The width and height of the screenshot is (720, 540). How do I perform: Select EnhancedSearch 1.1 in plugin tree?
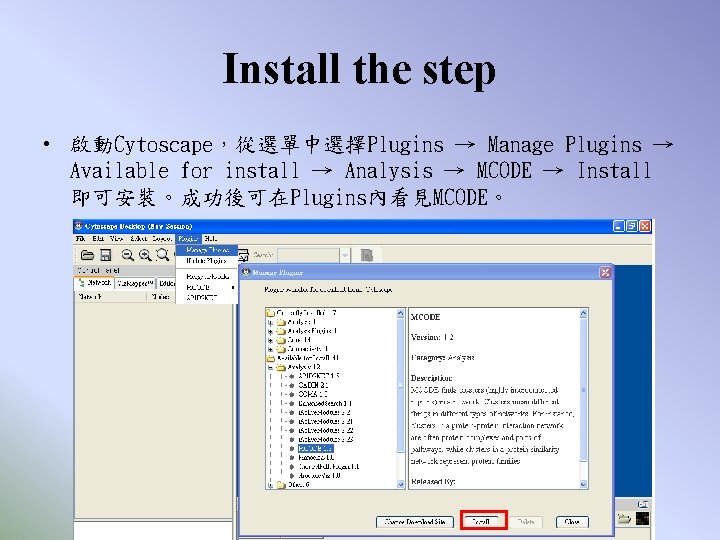click(x=325, y=403)
